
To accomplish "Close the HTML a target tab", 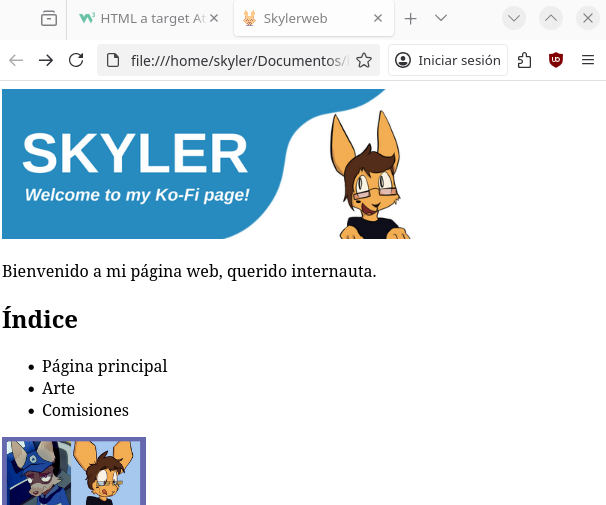I will click(x=214, y=18).
